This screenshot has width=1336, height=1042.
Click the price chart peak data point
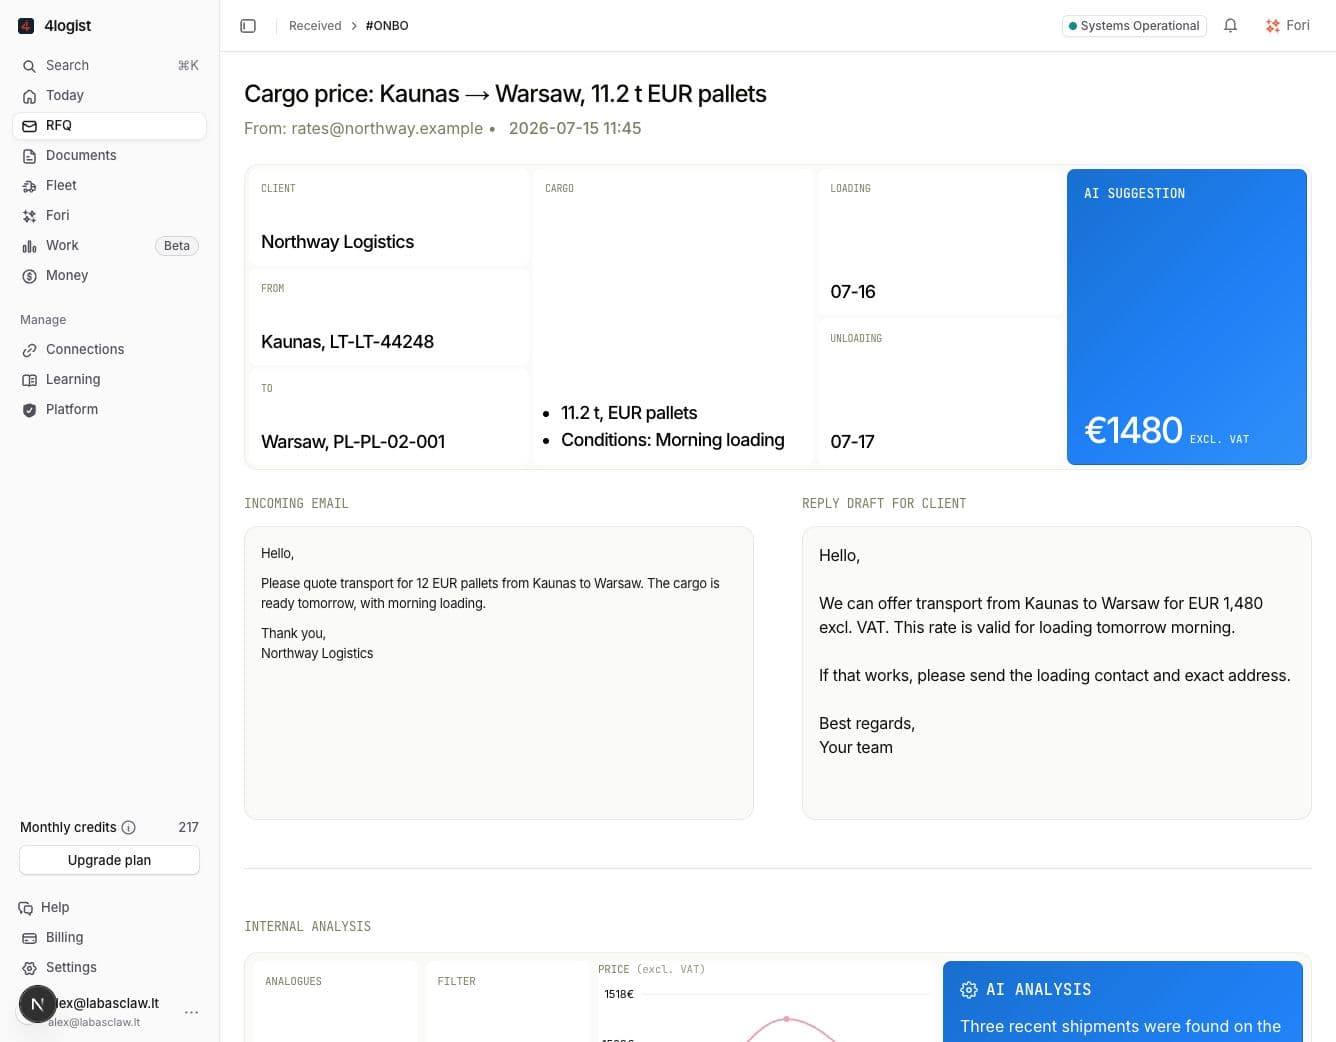[x=787, y=1019]
